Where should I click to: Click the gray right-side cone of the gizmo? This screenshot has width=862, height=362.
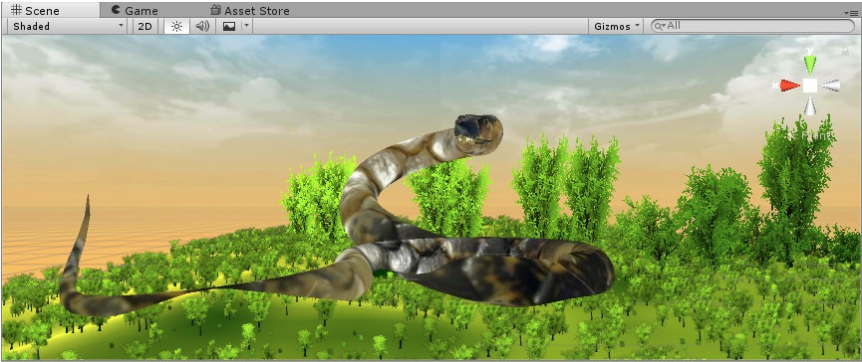831,85
